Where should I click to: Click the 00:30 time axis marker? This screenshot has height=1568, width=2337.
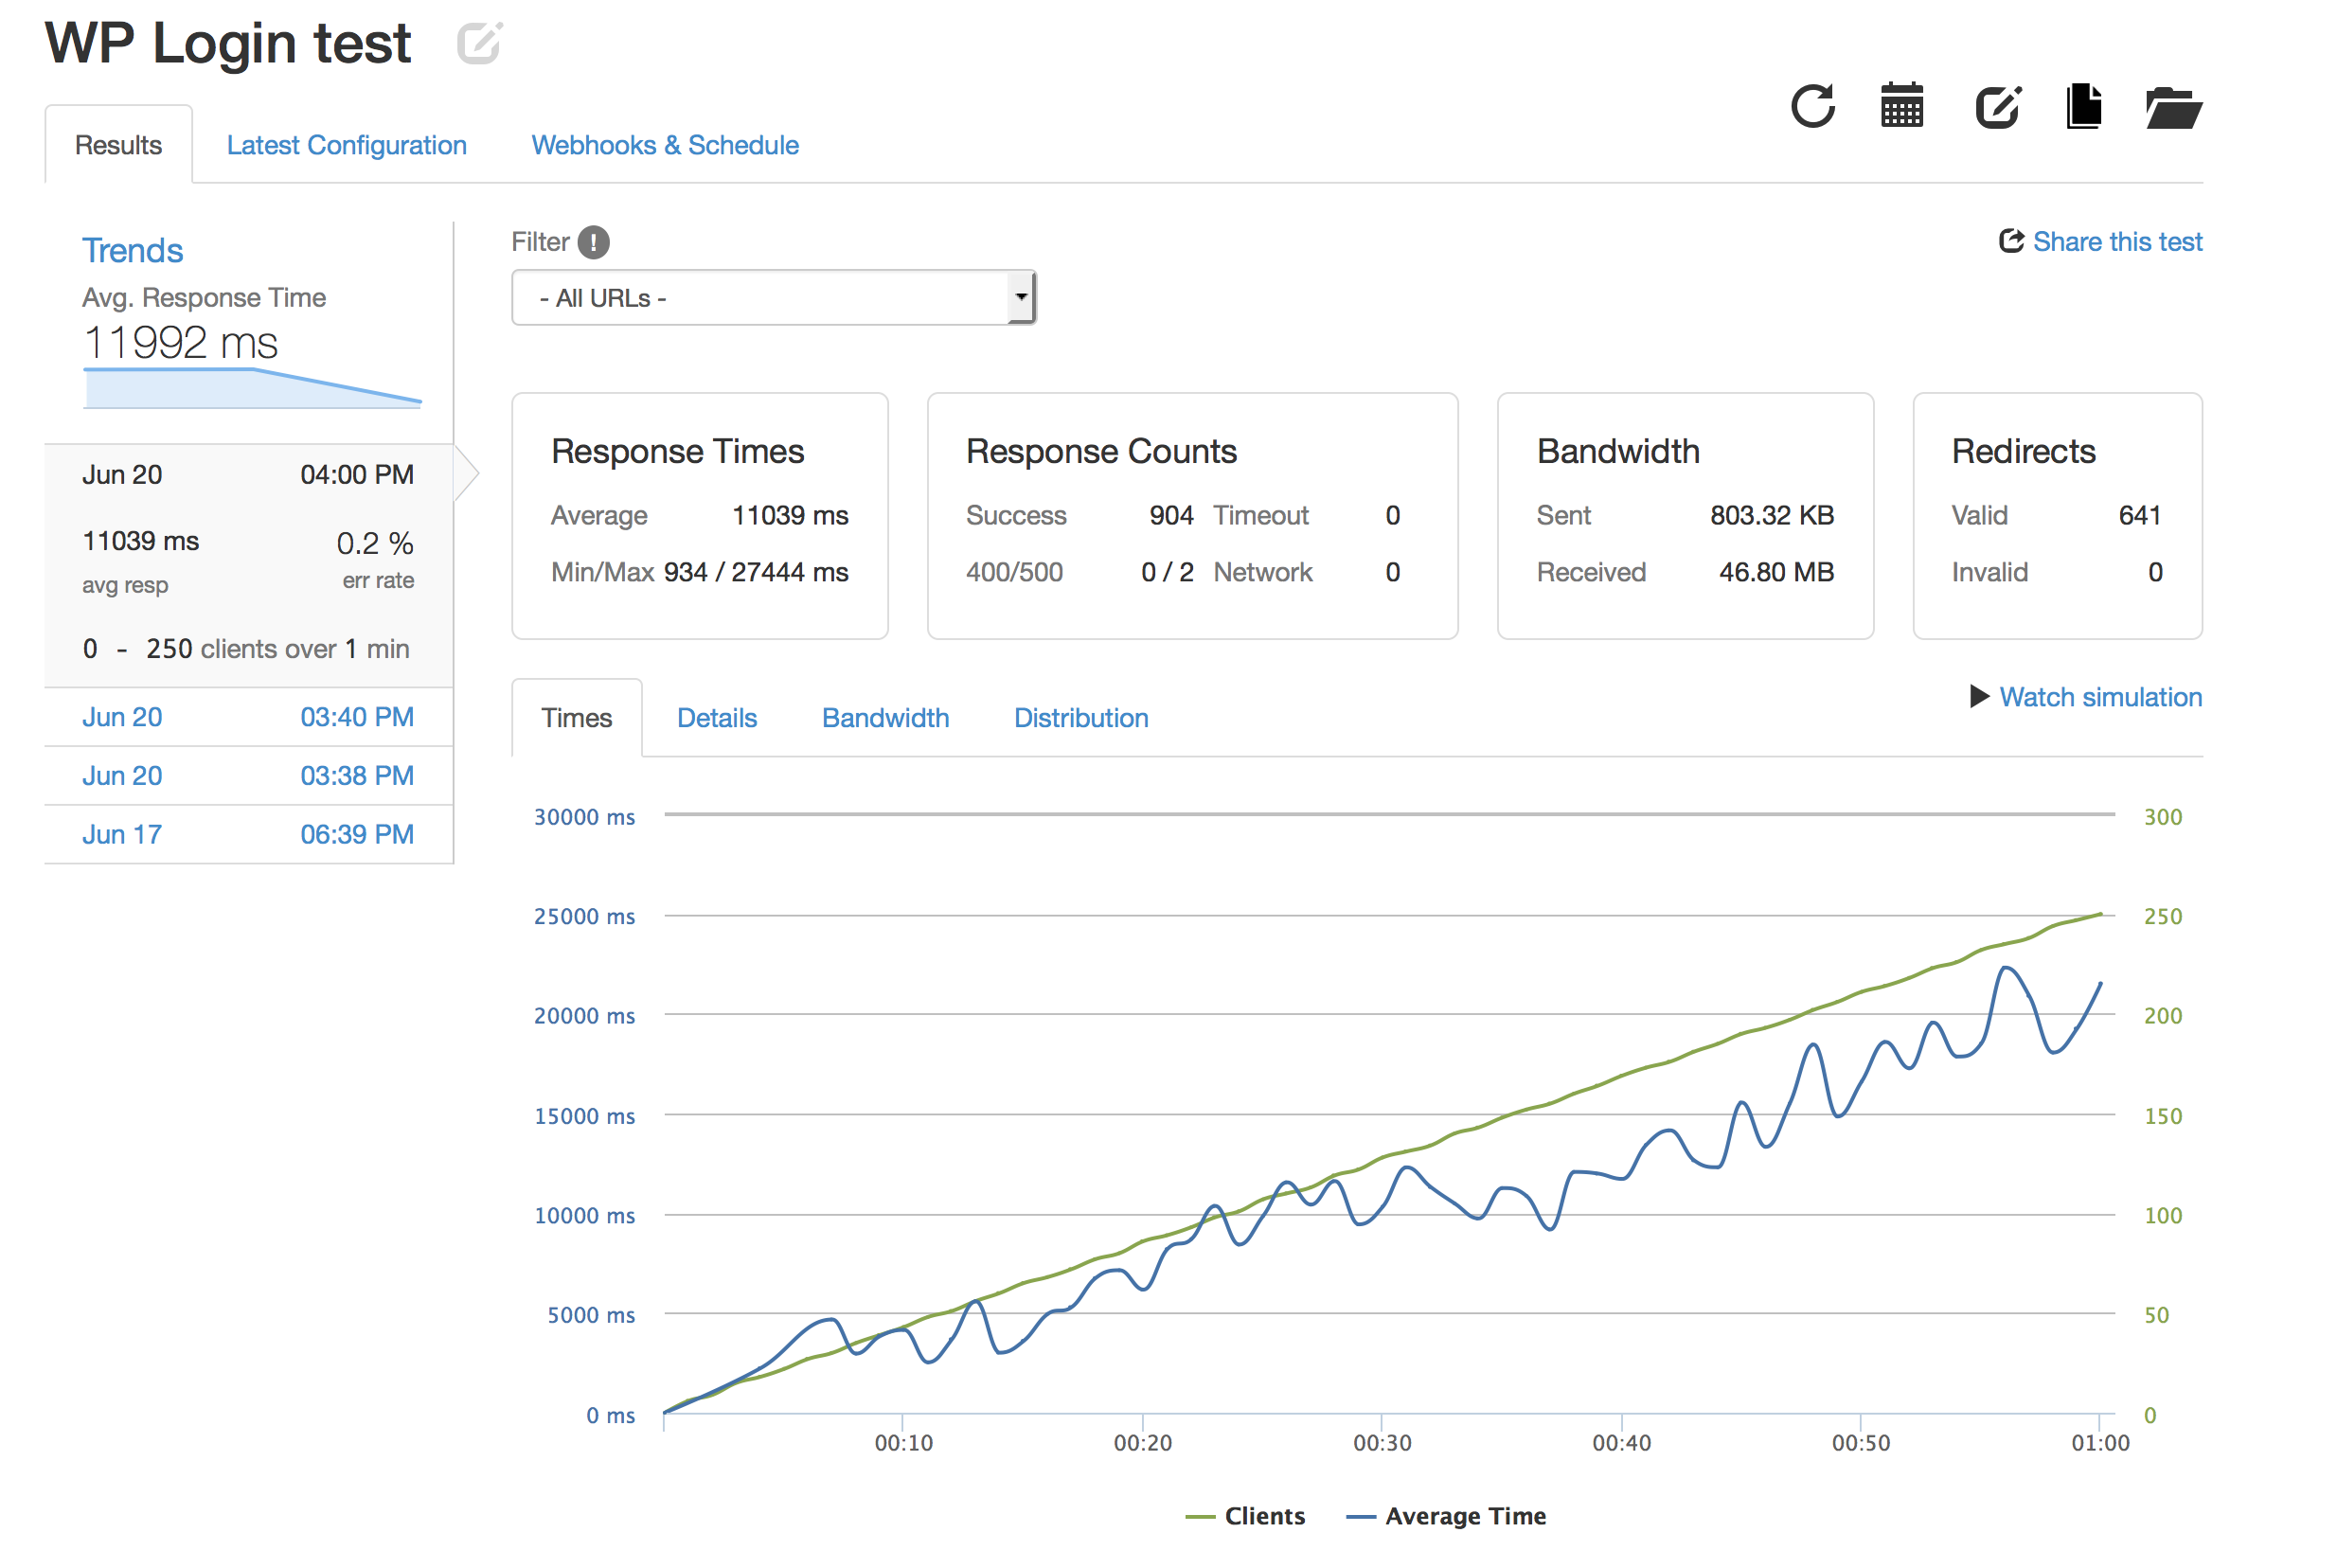click(x=1382, y=1443)
